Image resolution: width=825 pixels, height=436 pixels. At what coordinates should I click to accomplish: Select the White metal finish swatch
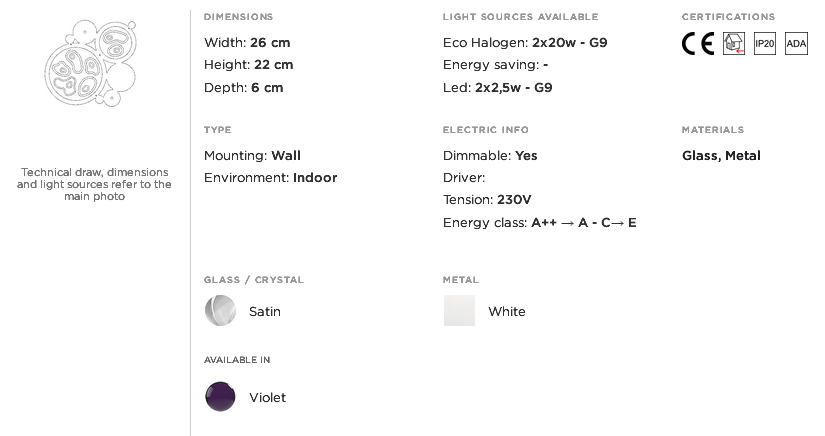[x=459, y=311]
